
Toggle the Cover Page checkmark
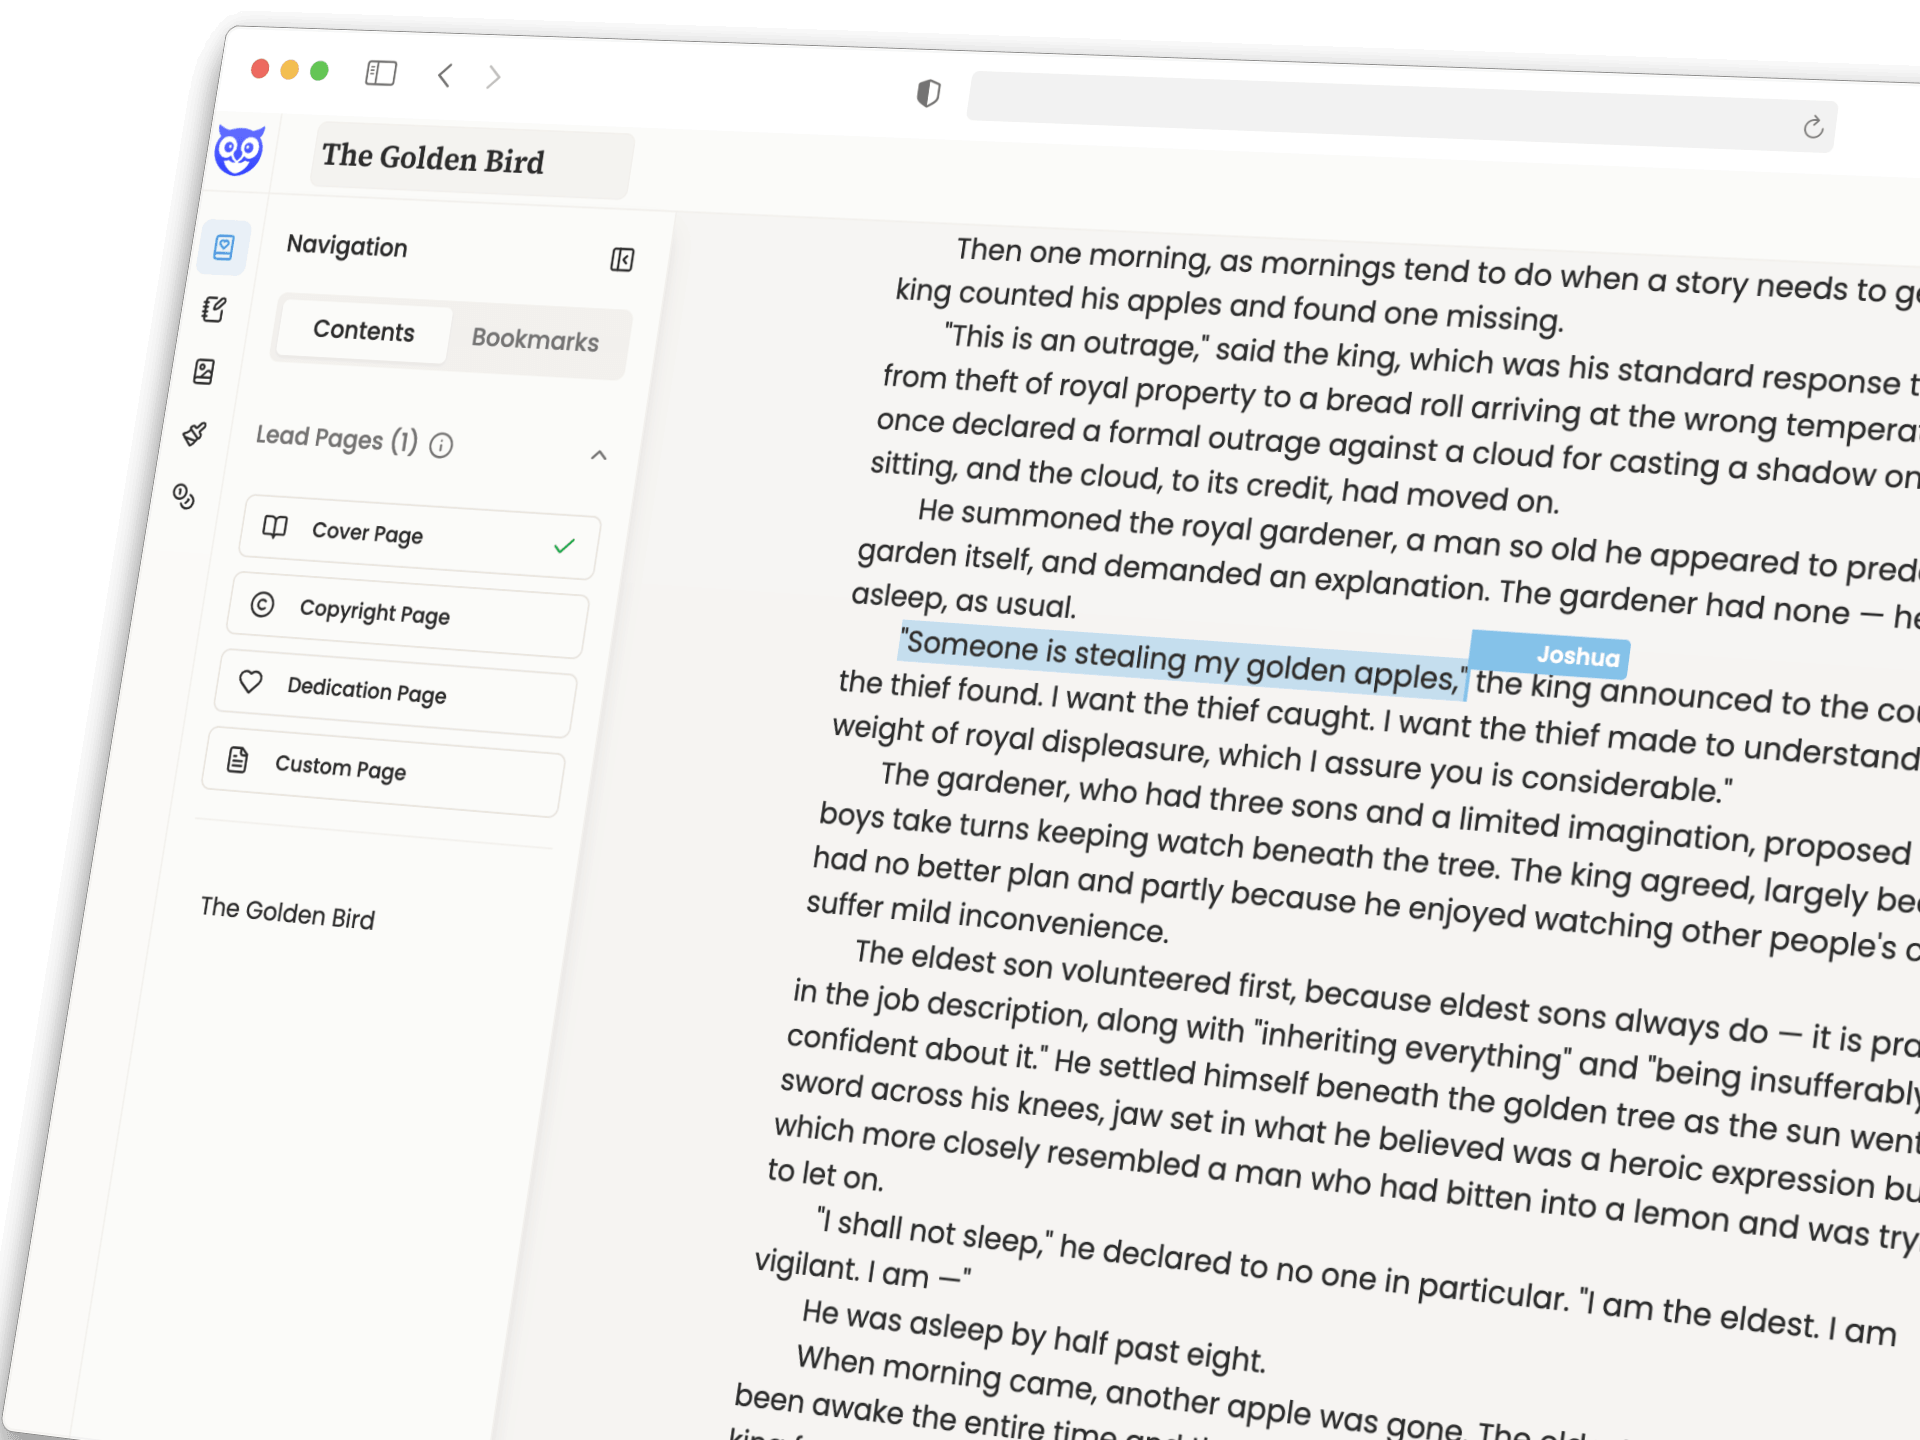pos(565,546)
